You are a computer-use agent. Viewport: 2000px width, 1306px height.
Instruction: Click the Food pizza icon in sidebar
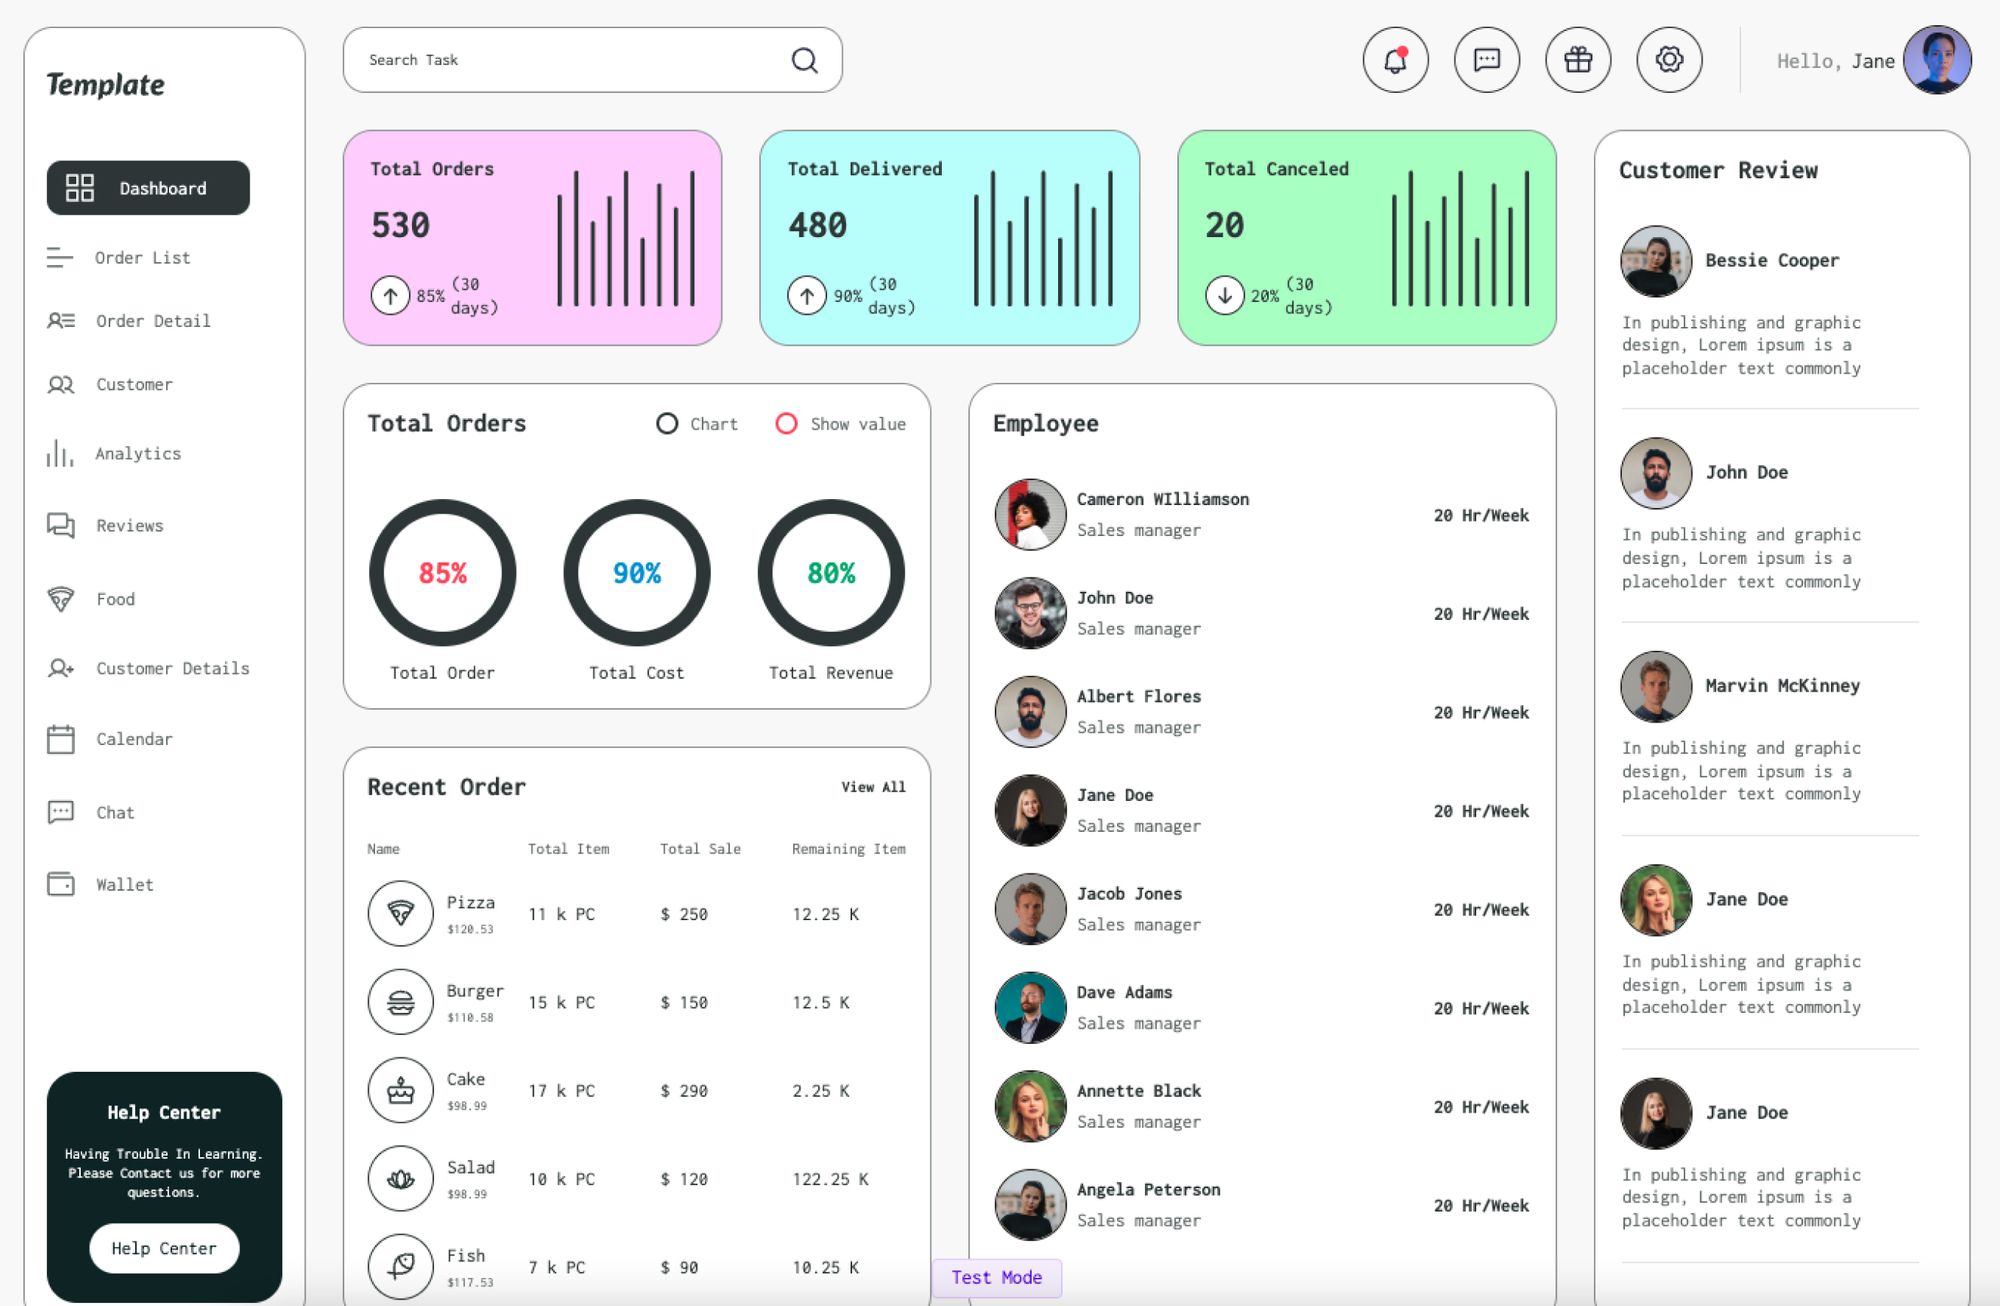[x=60, y=598]
